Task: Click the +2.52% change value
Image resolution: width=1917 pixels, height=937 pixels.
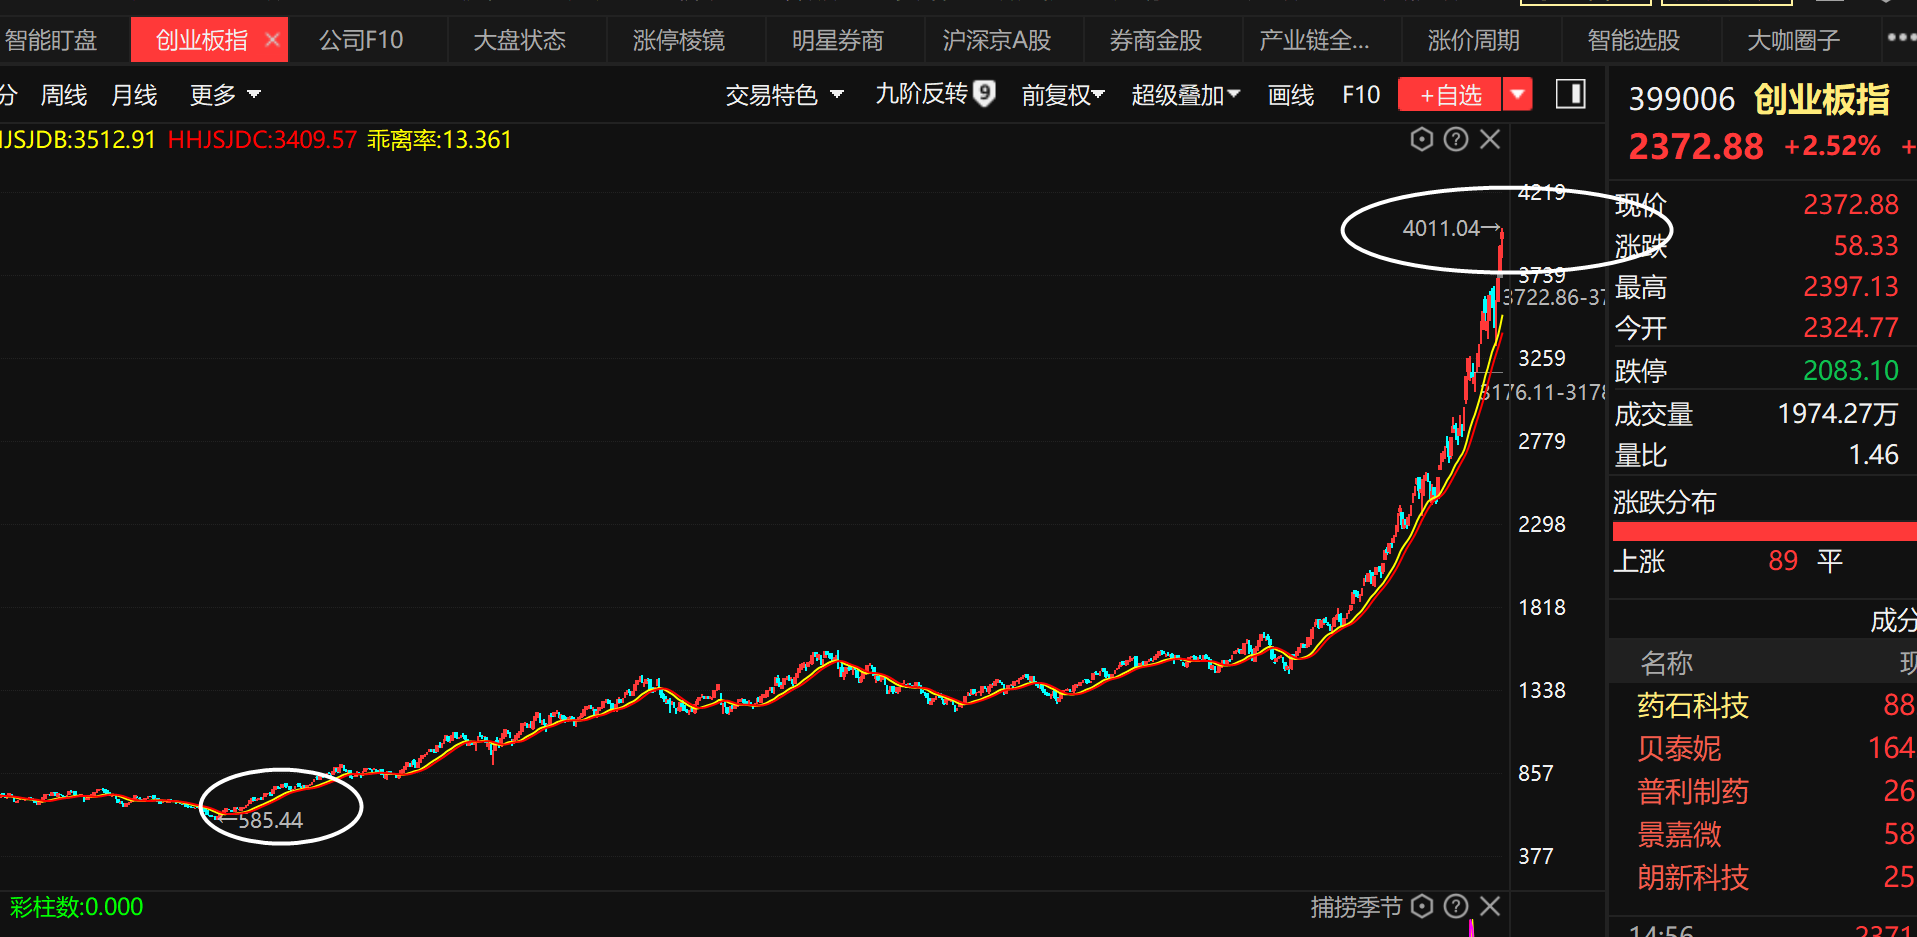Action: (1832, 147)
